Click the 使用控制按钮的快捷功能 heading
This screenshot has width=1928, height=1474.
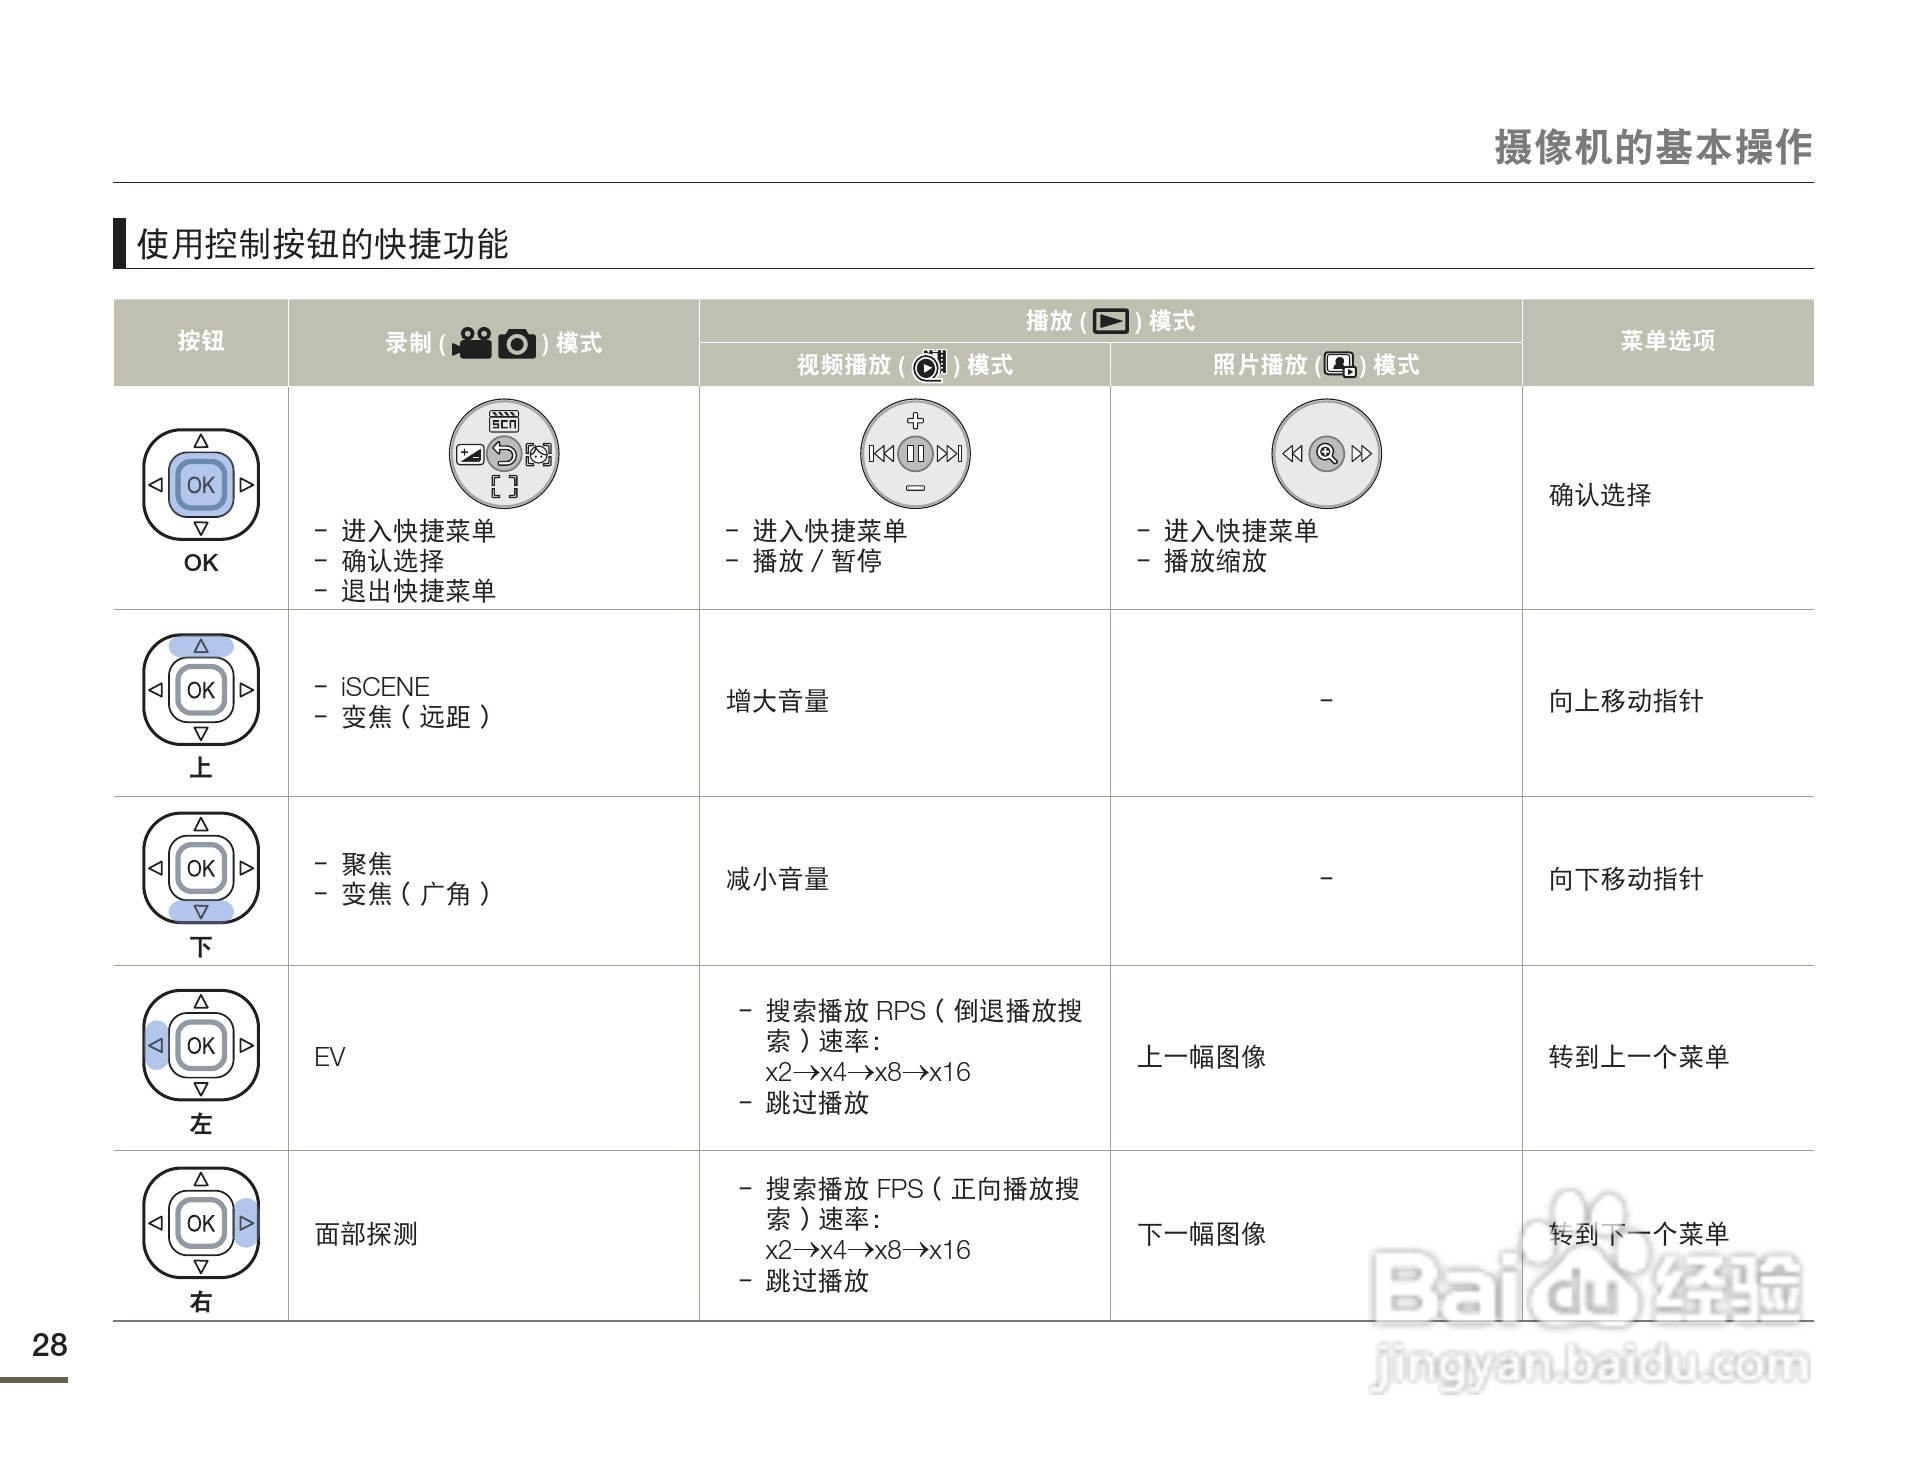[322, 244]
